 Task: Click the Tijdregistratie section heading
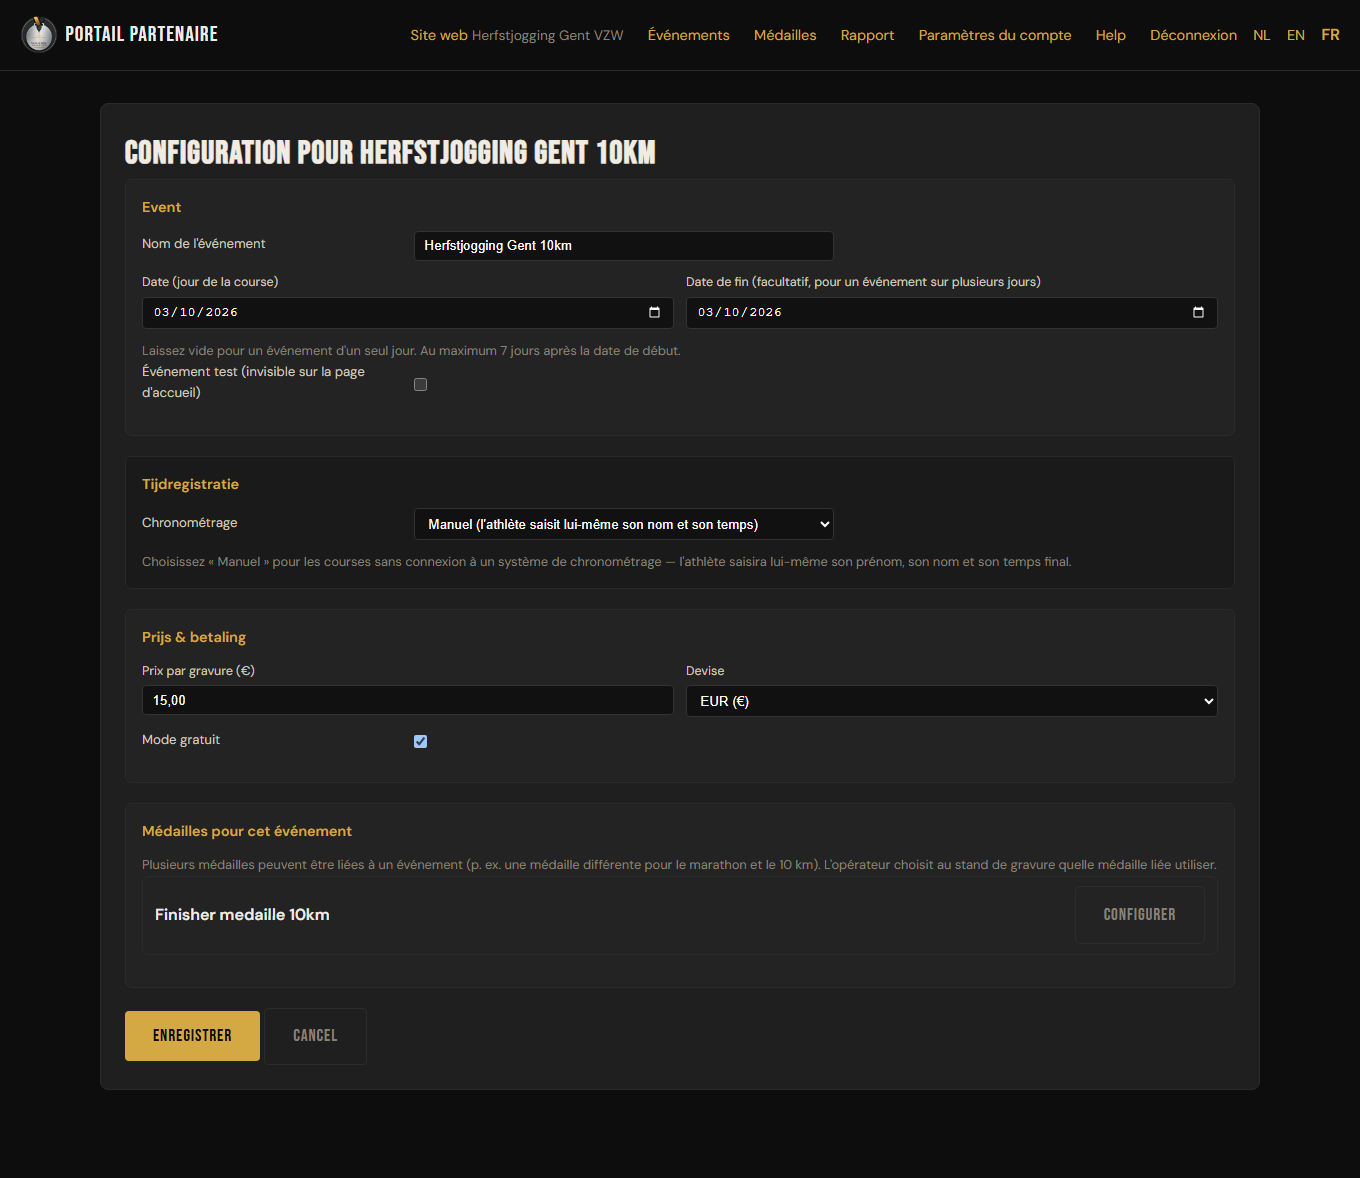click(190, 484)
